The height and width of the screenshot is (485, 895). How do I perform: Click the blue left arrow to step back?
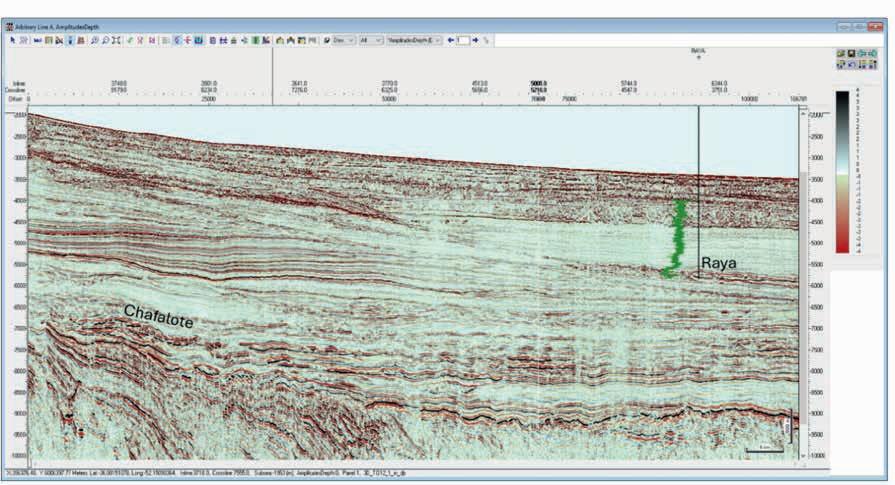click(451, 40)
